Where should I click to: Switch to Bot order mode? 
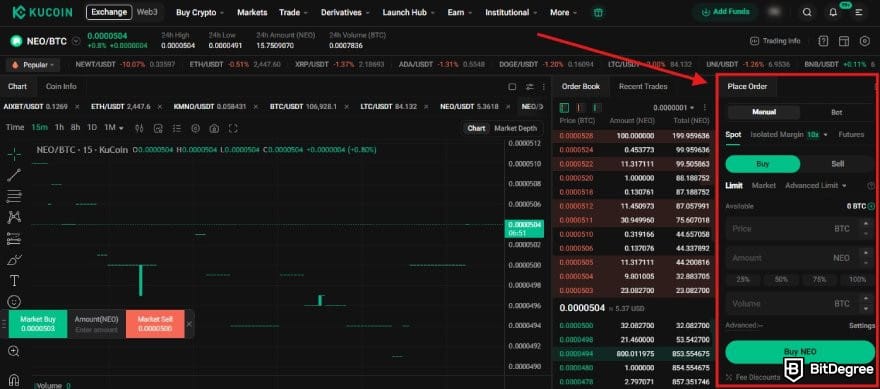click(x=837, y=112)
